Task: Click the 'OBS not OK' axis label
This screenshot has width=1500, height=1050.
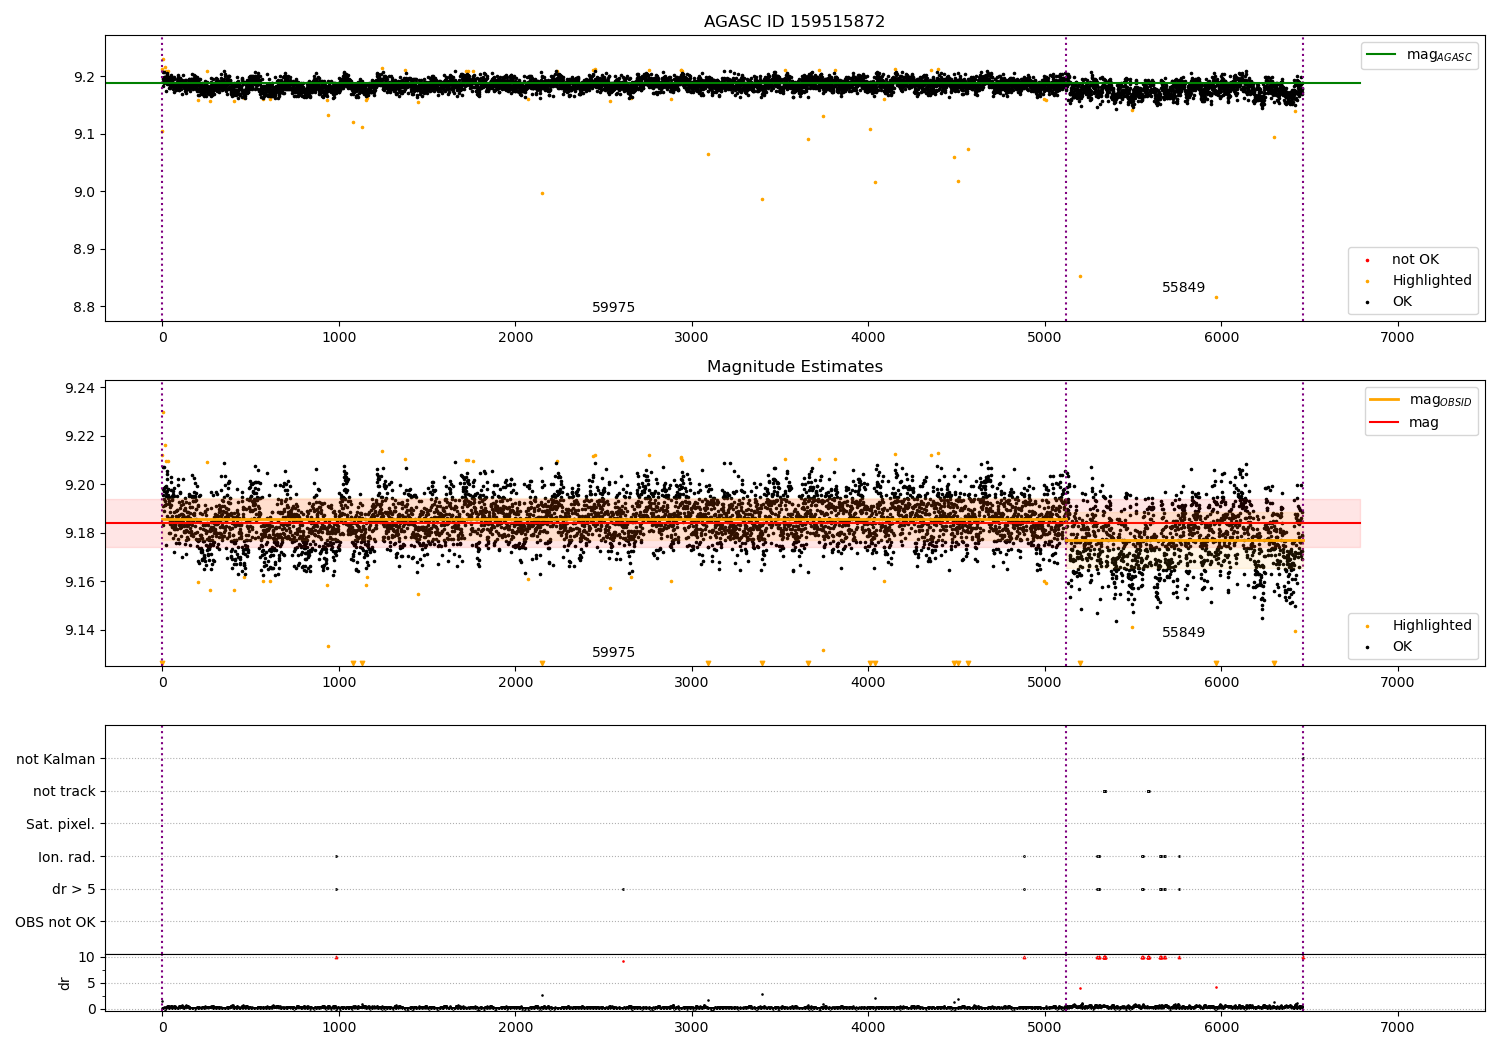Action: tap(55, 922)
